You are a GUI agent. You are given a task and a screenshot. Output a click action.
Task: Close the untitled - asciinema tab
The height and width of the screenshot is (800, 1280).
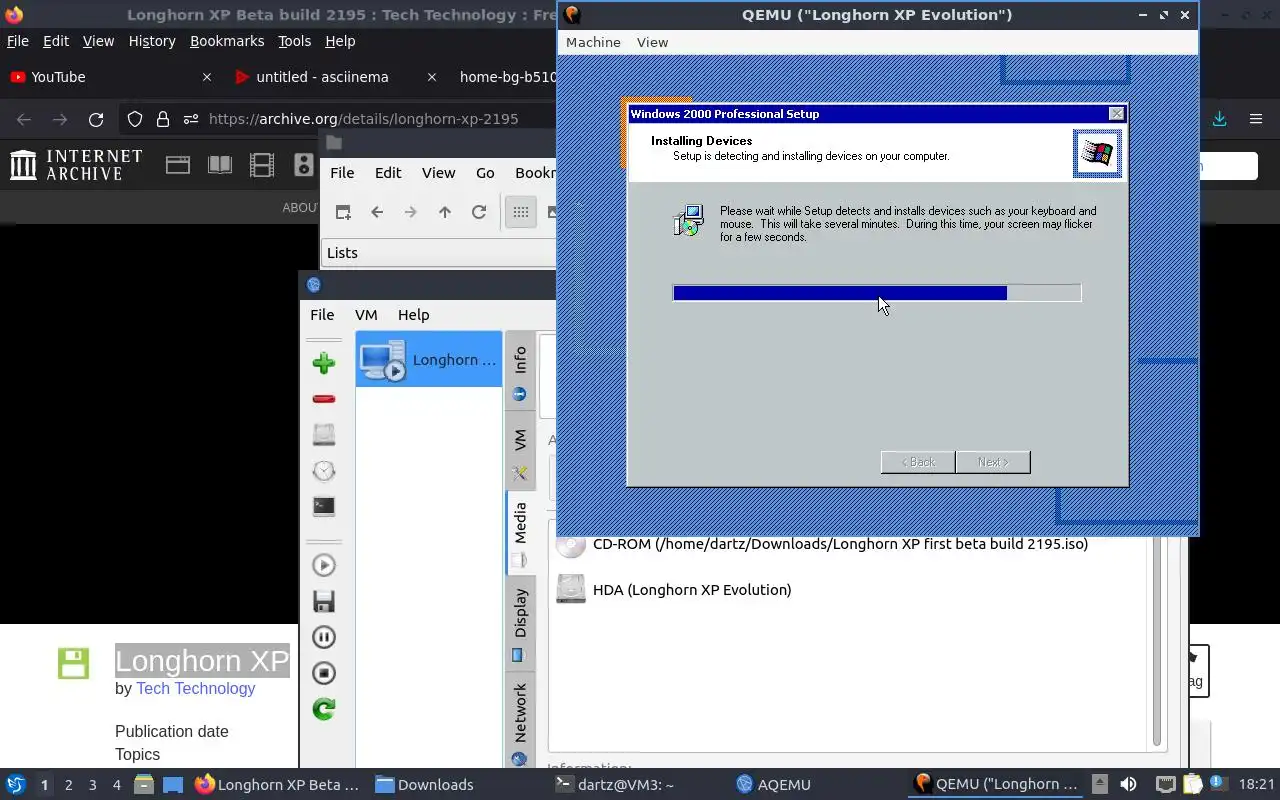tap(432, 77)
